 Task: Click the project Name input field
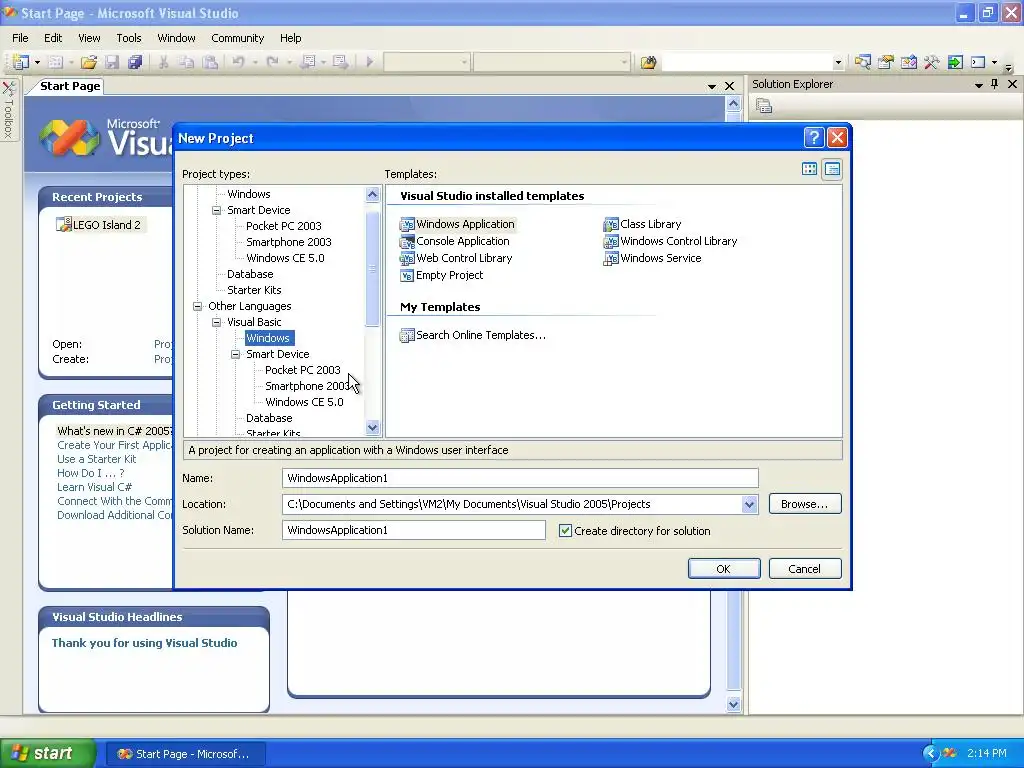(x=520, y=478)
